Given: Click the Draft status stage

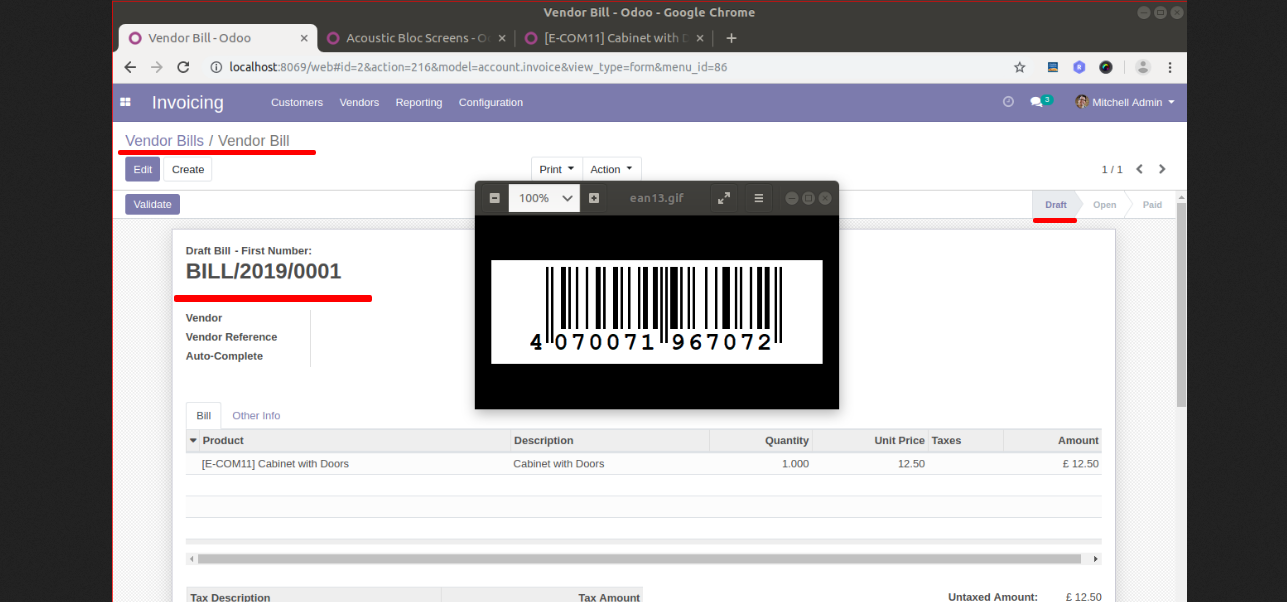Looking at the screenshot, I should (x=1055, y=204).
